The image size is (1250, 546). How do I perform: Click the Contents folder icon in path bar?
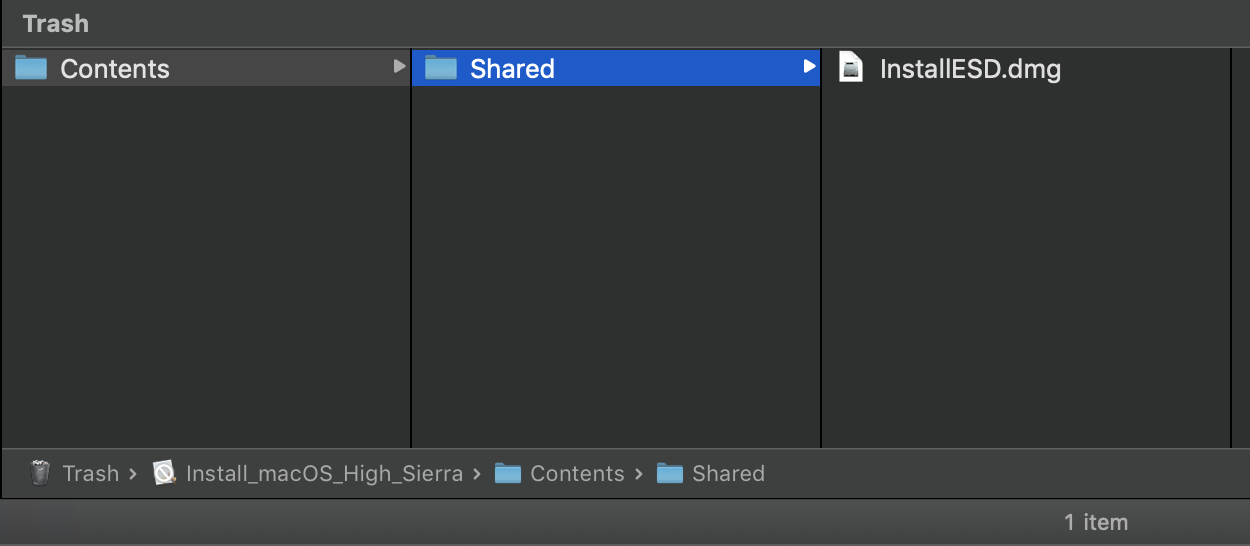coord(508,473)
